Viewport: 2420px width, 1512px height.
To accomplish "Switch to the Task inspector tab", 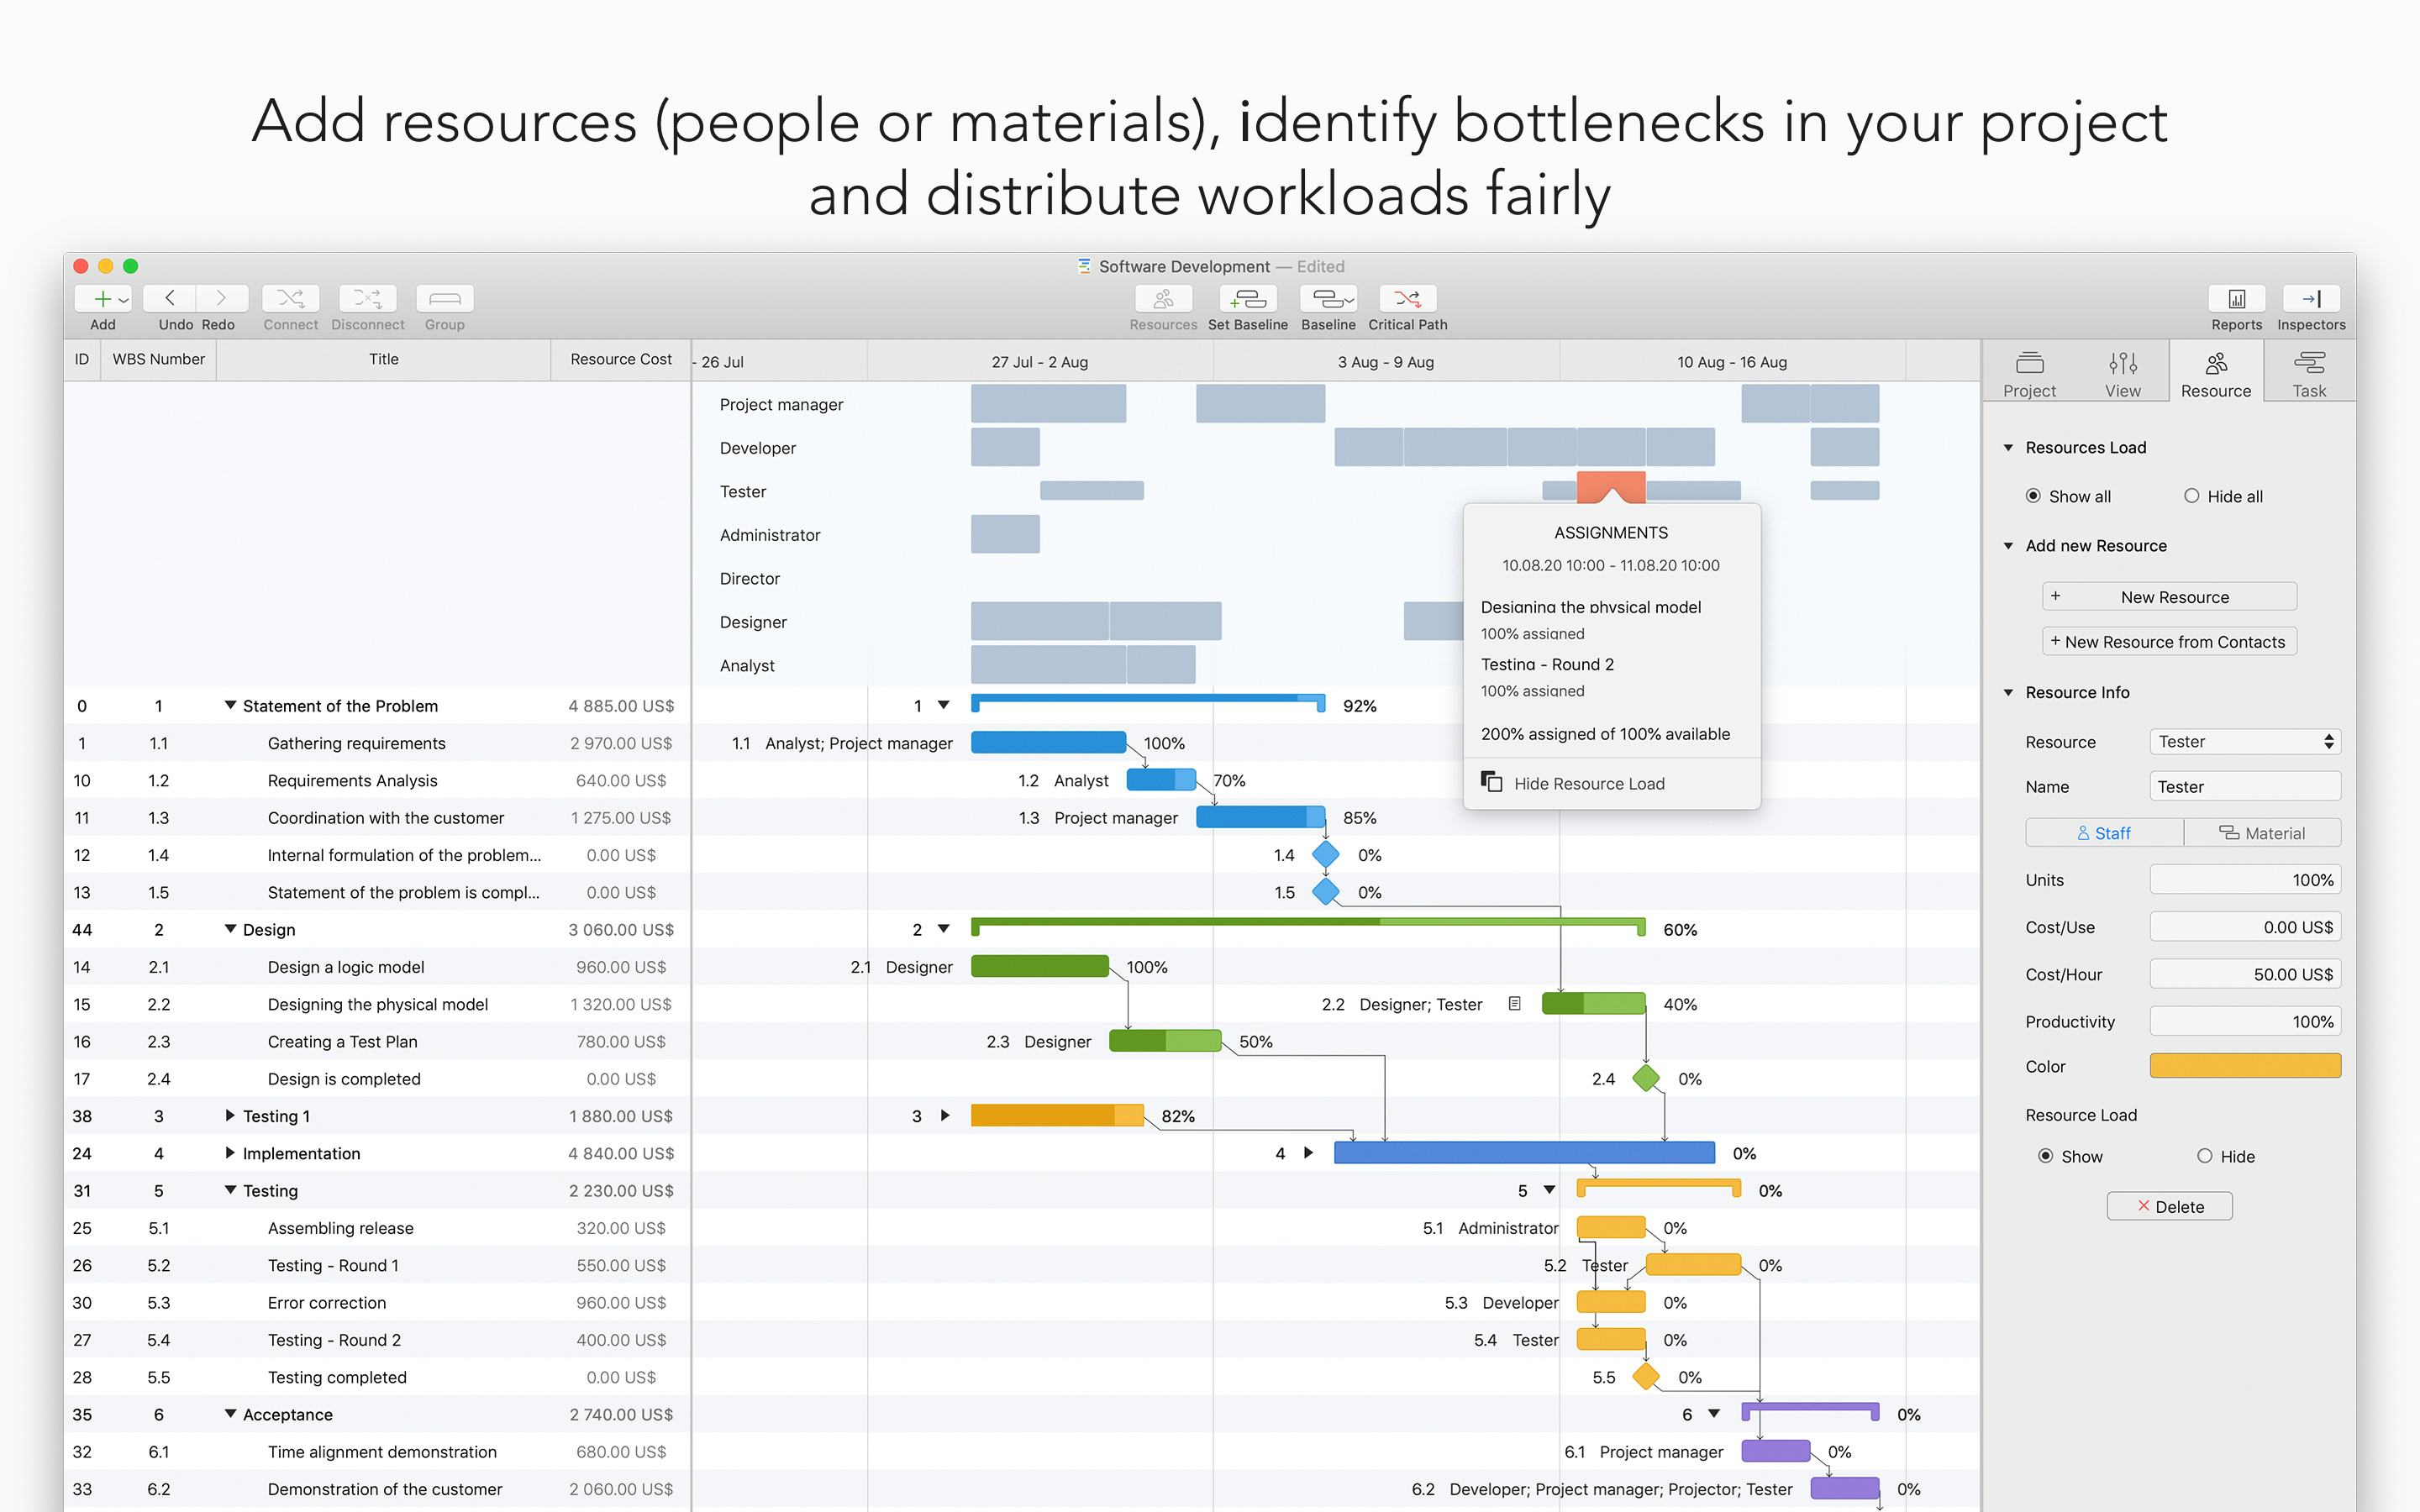I will (x=2309, y=373).
